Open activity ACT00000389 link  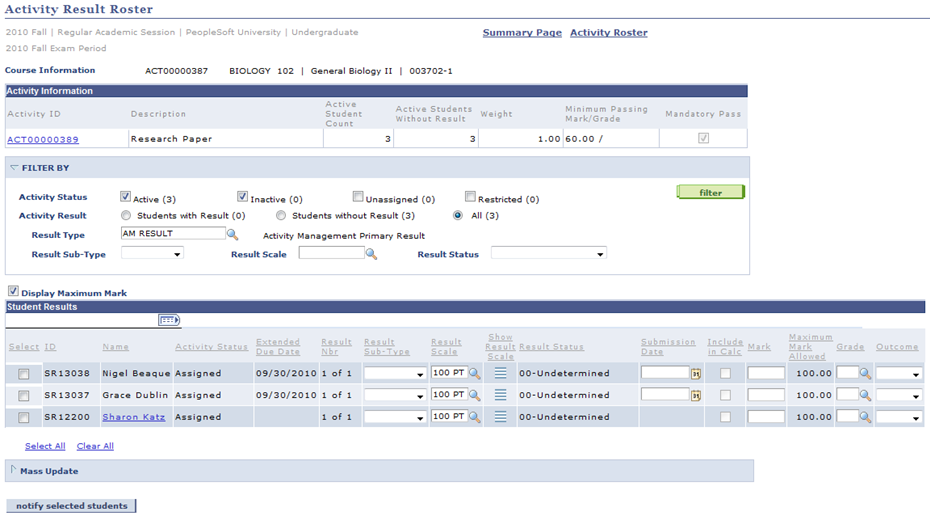point(43,139)
